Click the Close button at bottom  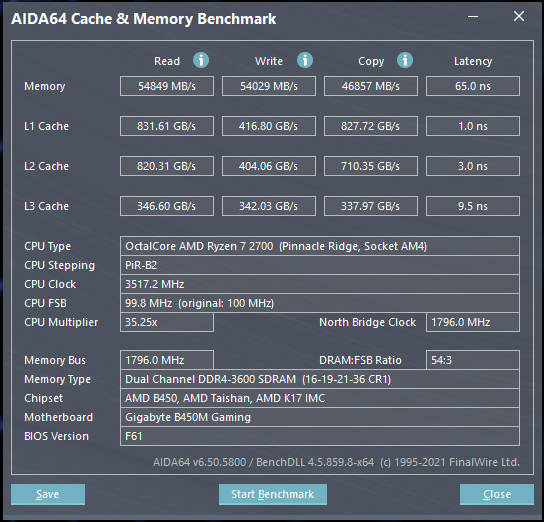tap(497, 494)
